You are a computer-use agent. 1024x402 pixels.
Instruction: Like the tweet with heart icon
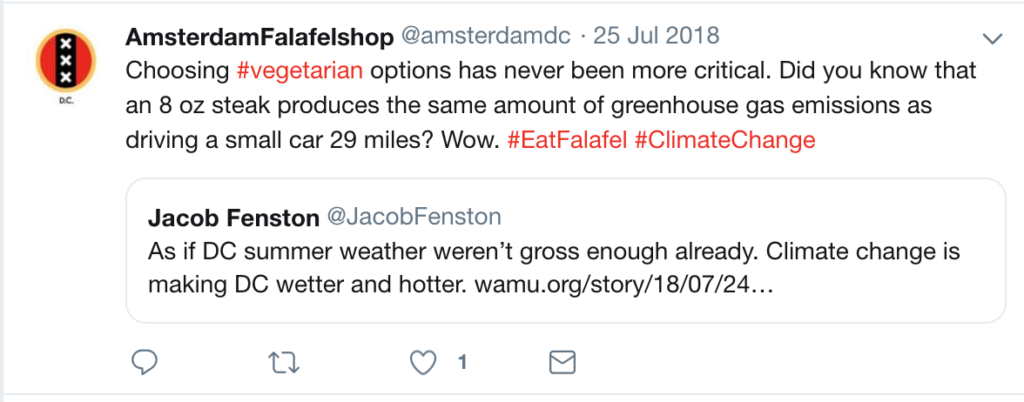point(423,363)
